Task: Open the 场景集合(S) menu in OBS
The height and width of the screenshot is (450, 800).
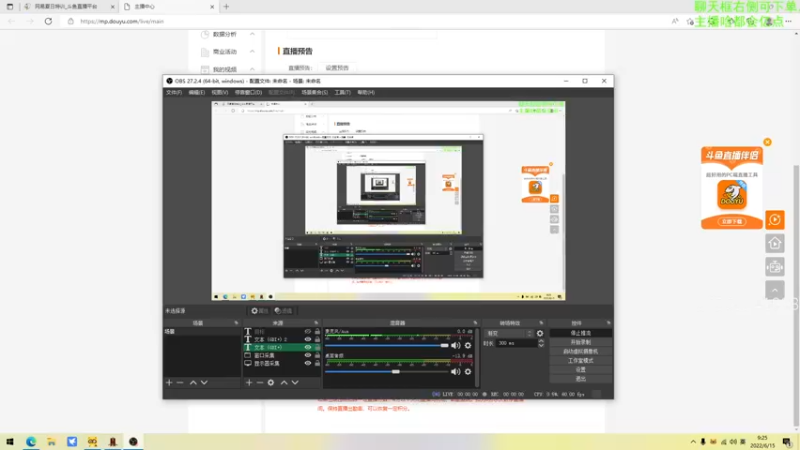Action: [314, 92]
